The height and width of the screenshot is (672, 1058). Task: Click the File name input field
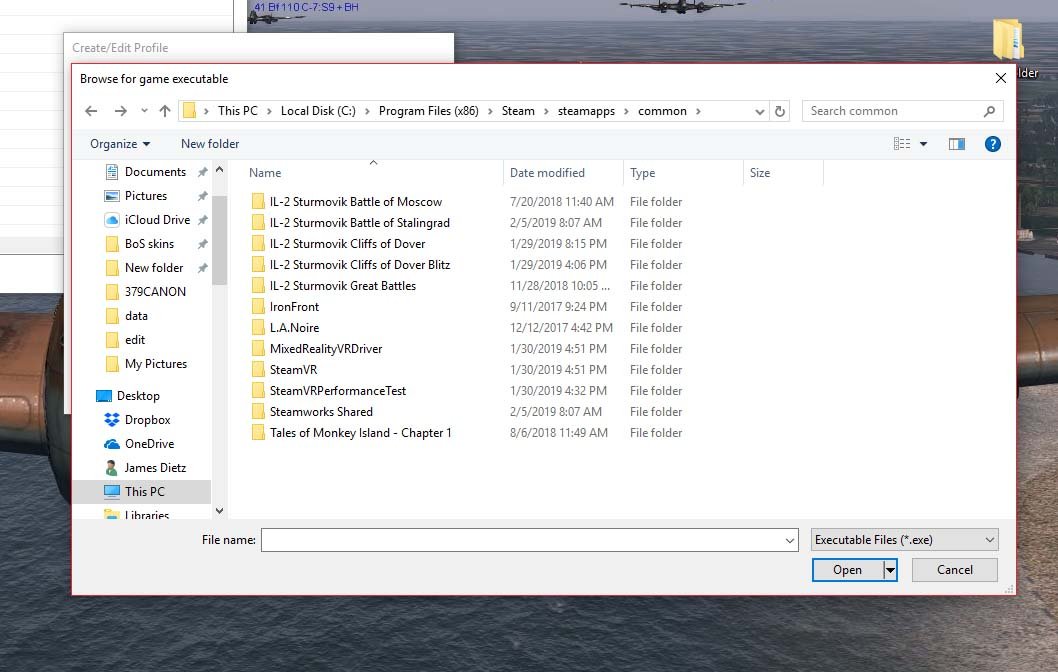529,540
